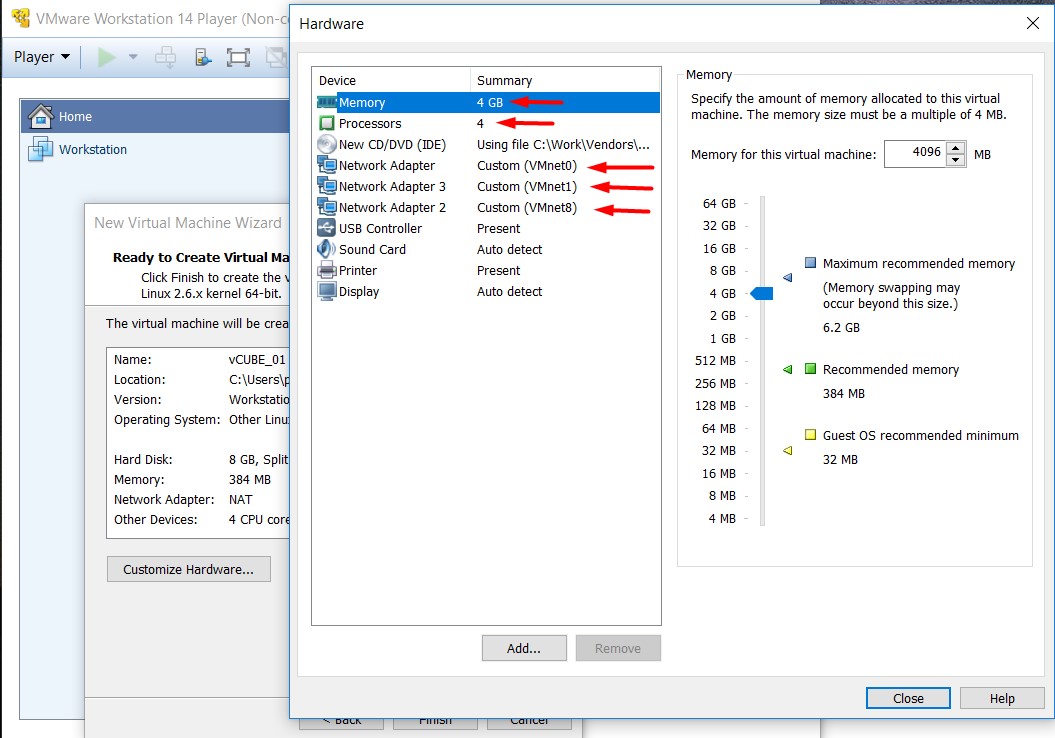Click the 'Using file C:\Work\Vendors\...' summary
Viewport: 1055px width, 738px height.
click(x=563, y=144)
